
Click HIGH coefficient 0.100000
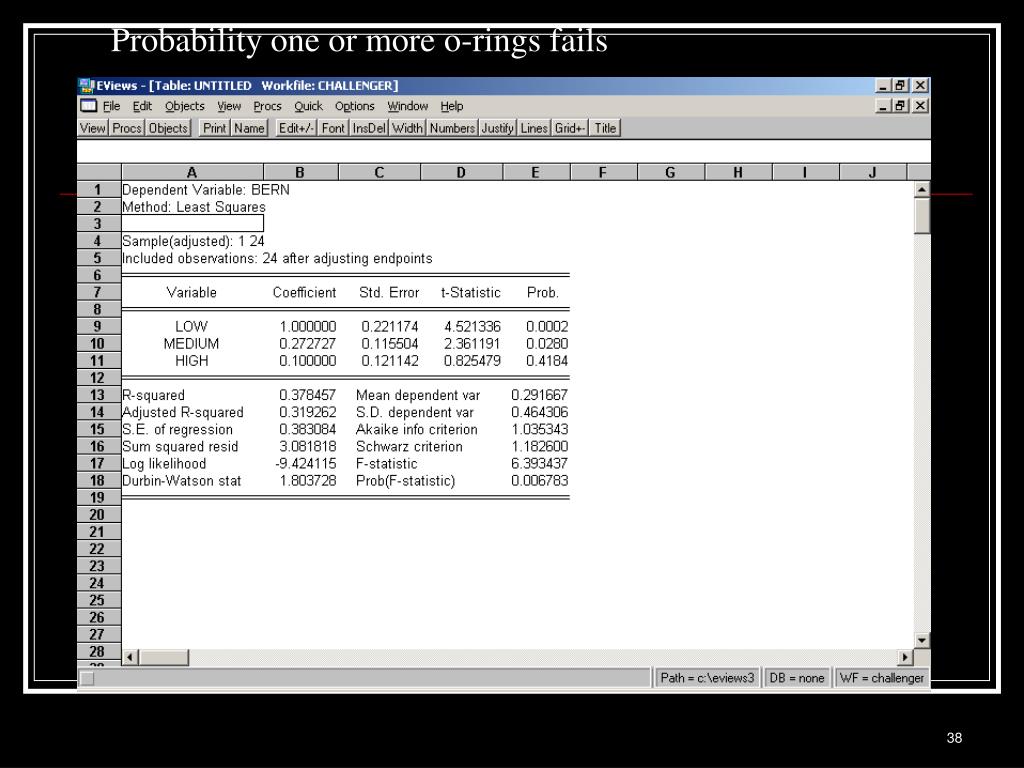tap(308, 360)
